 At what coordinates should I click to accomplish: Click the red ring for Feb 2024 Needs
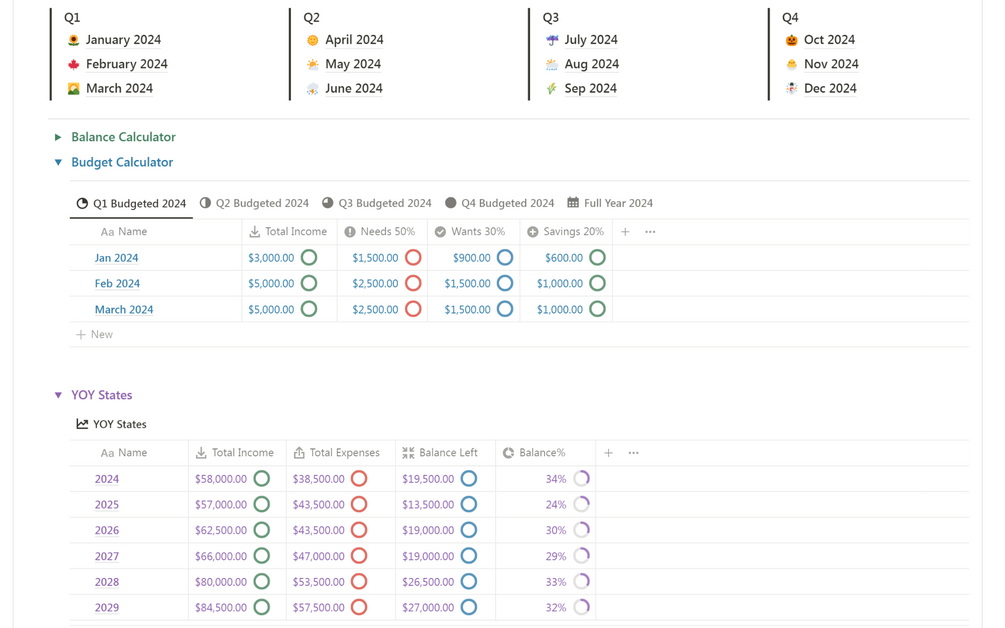coord(413,284)
